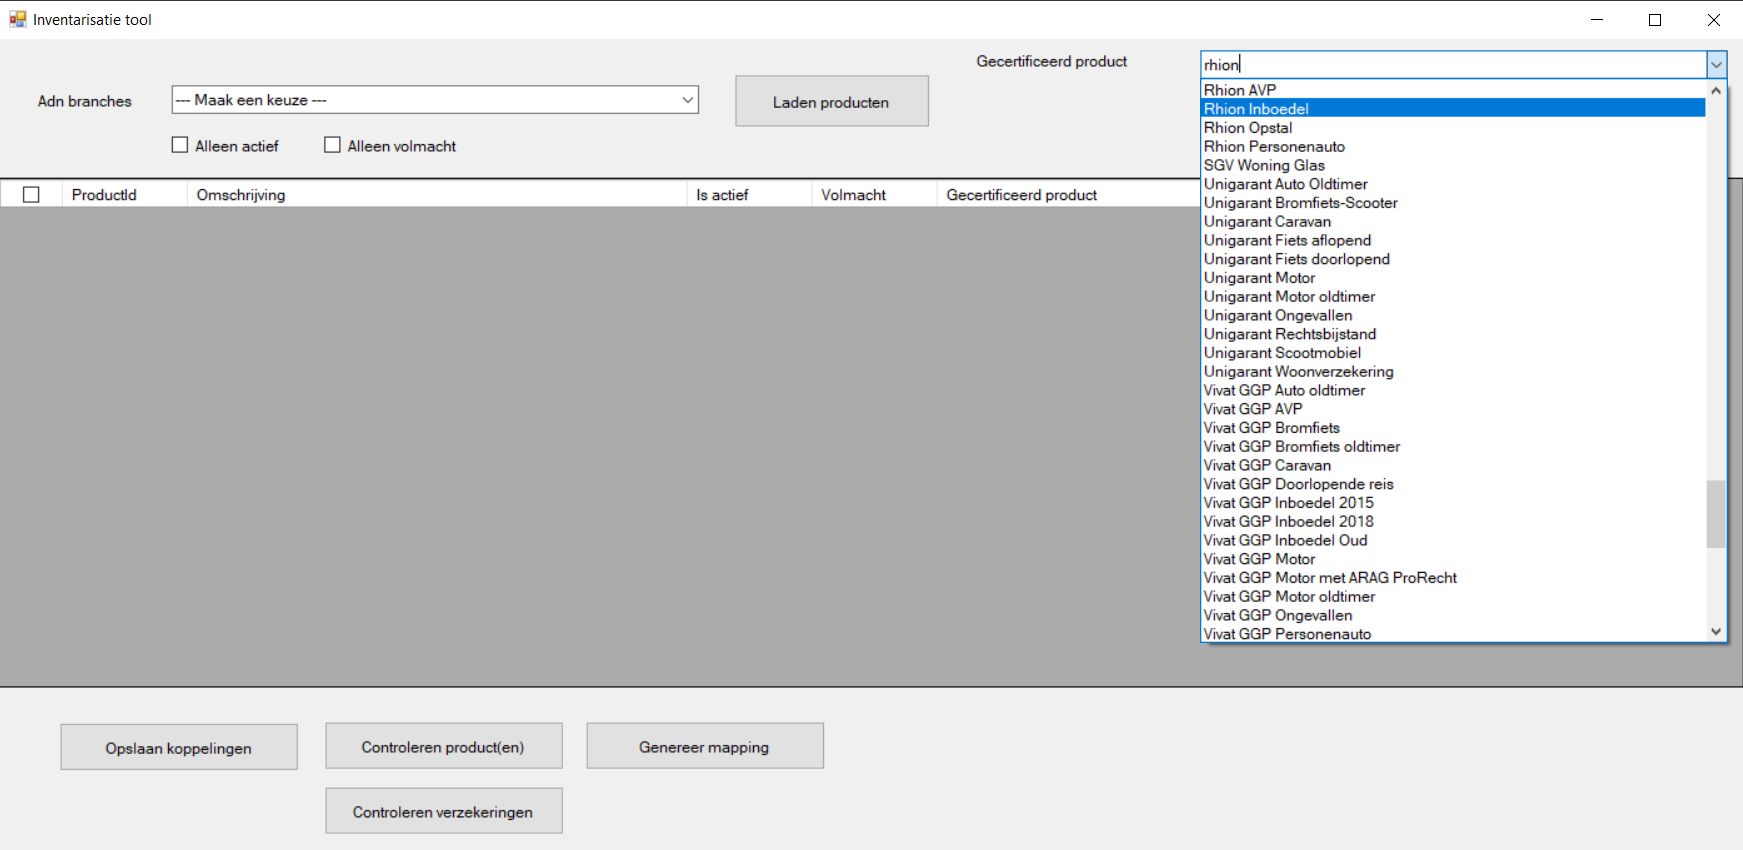1743x850 pixels.
Task: Select Unigarant Caravan option
Action: [x=1453, y=222]
